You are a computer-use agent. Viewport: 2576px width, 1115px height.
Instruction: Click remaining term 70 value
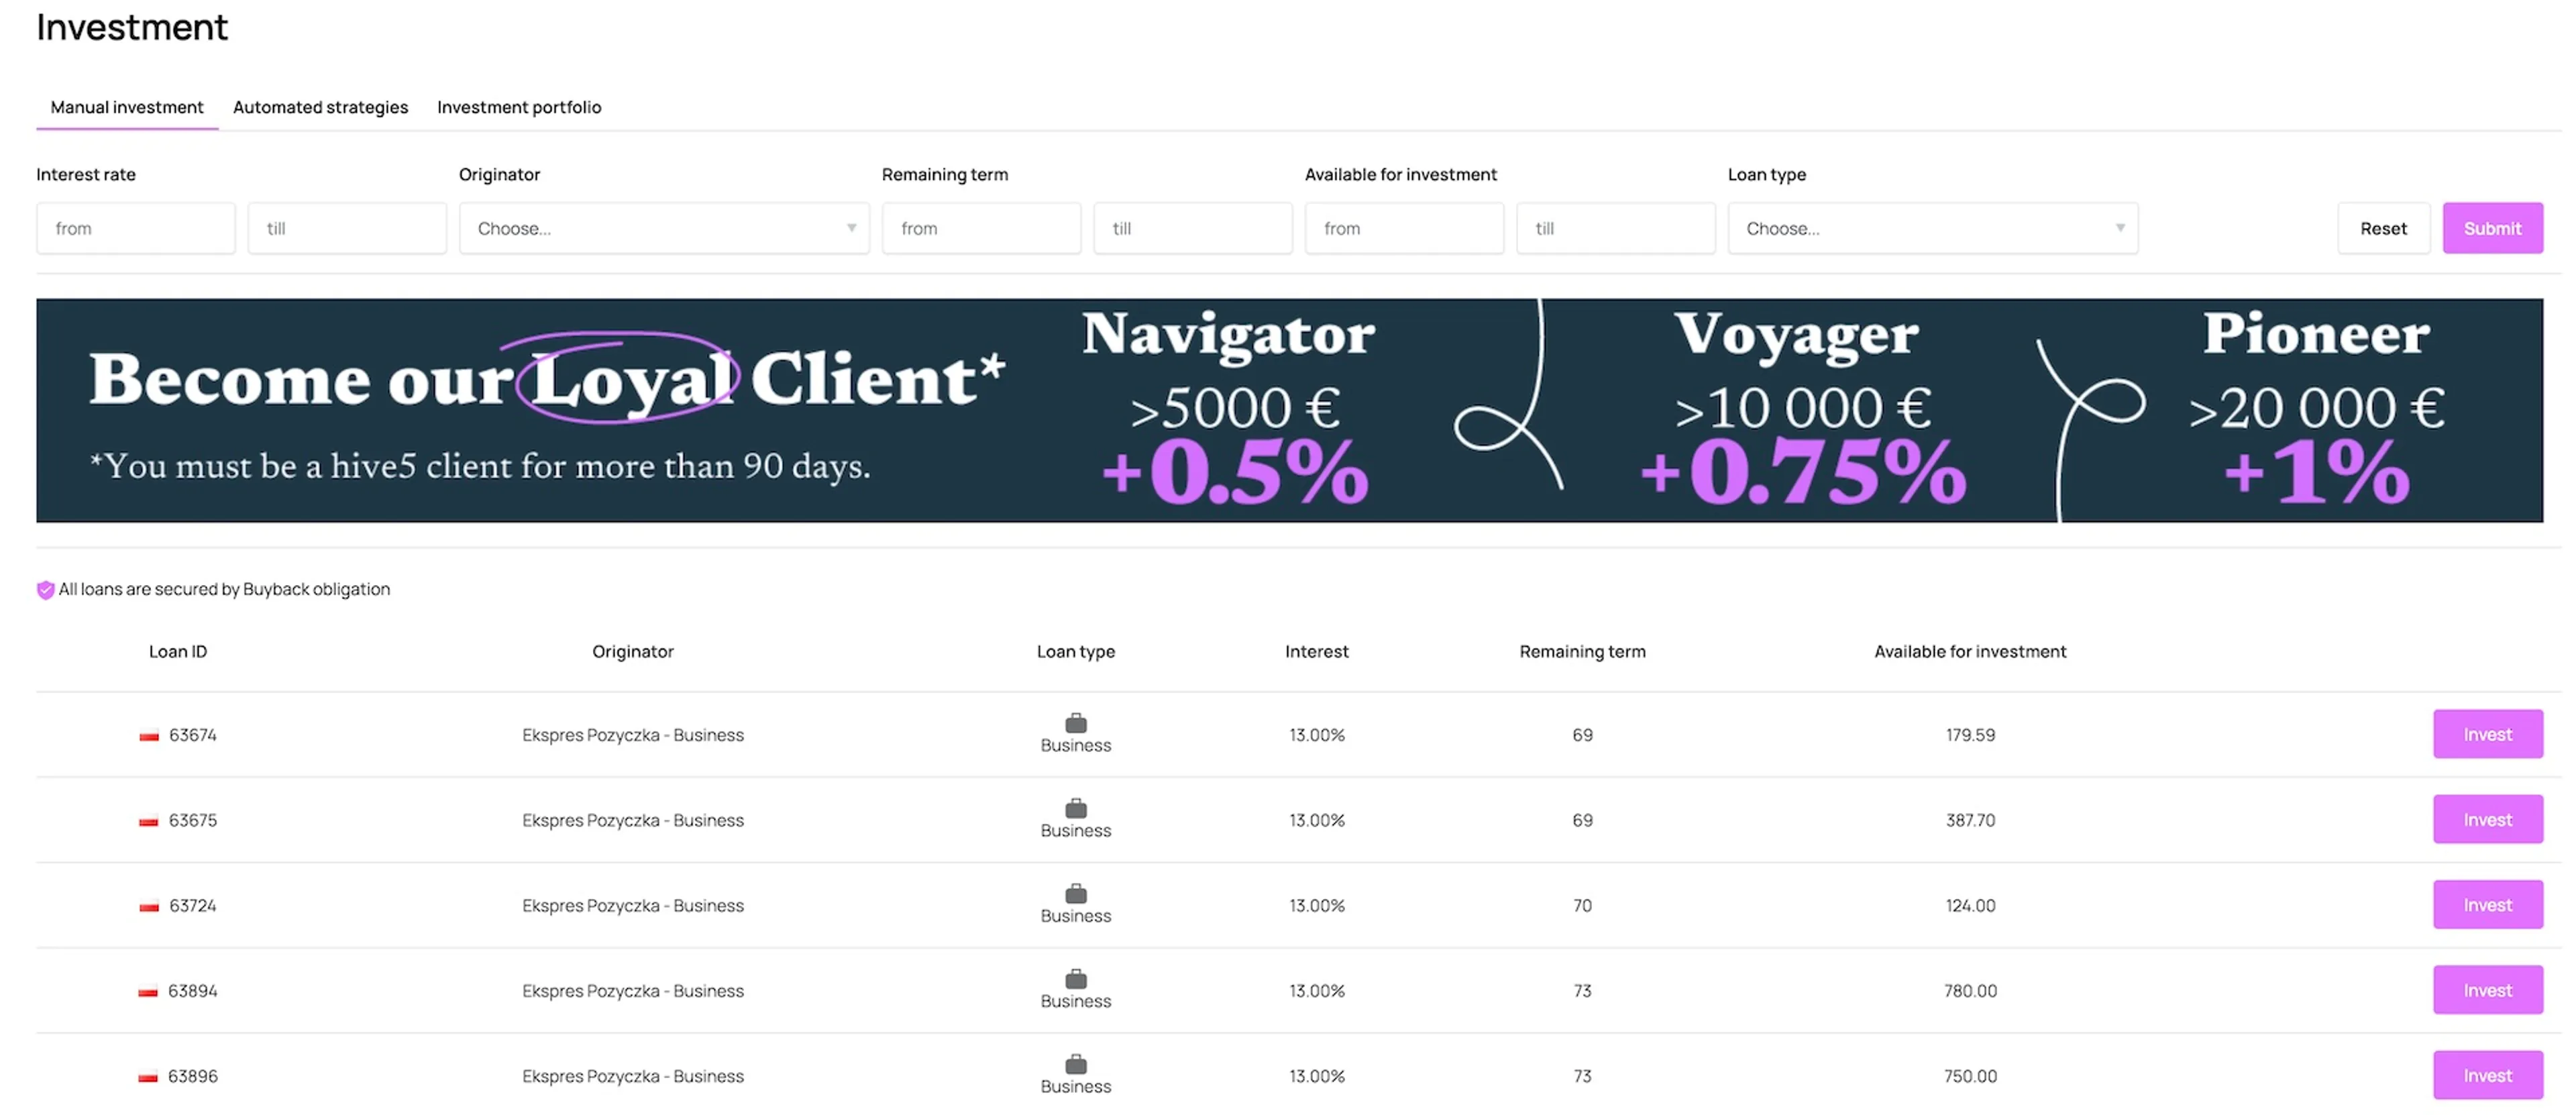click(1582, 905)
